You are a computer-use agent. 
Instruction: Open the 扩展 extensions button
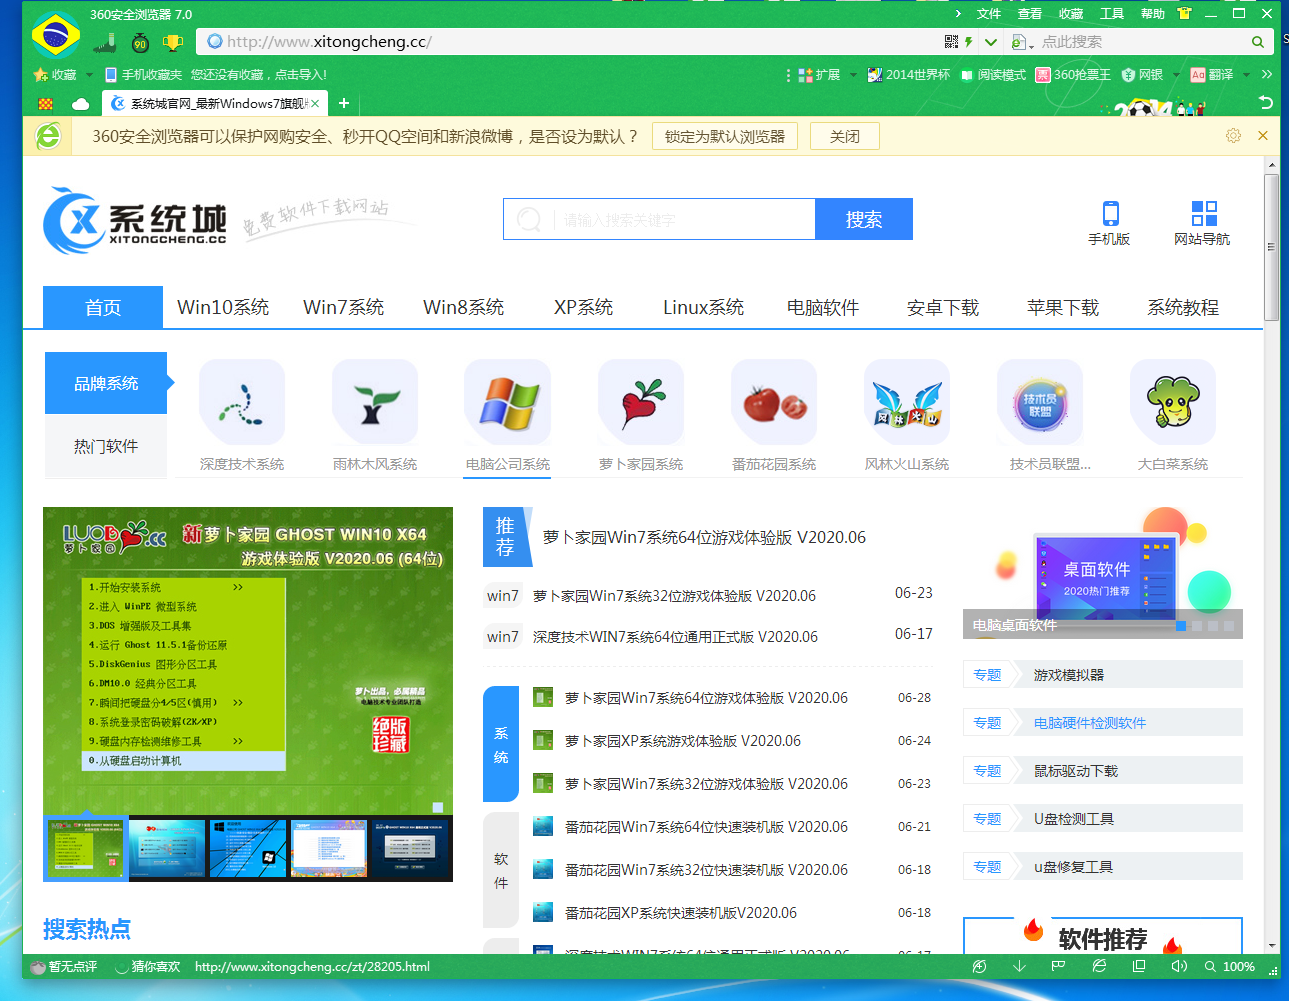click(819, 75)
